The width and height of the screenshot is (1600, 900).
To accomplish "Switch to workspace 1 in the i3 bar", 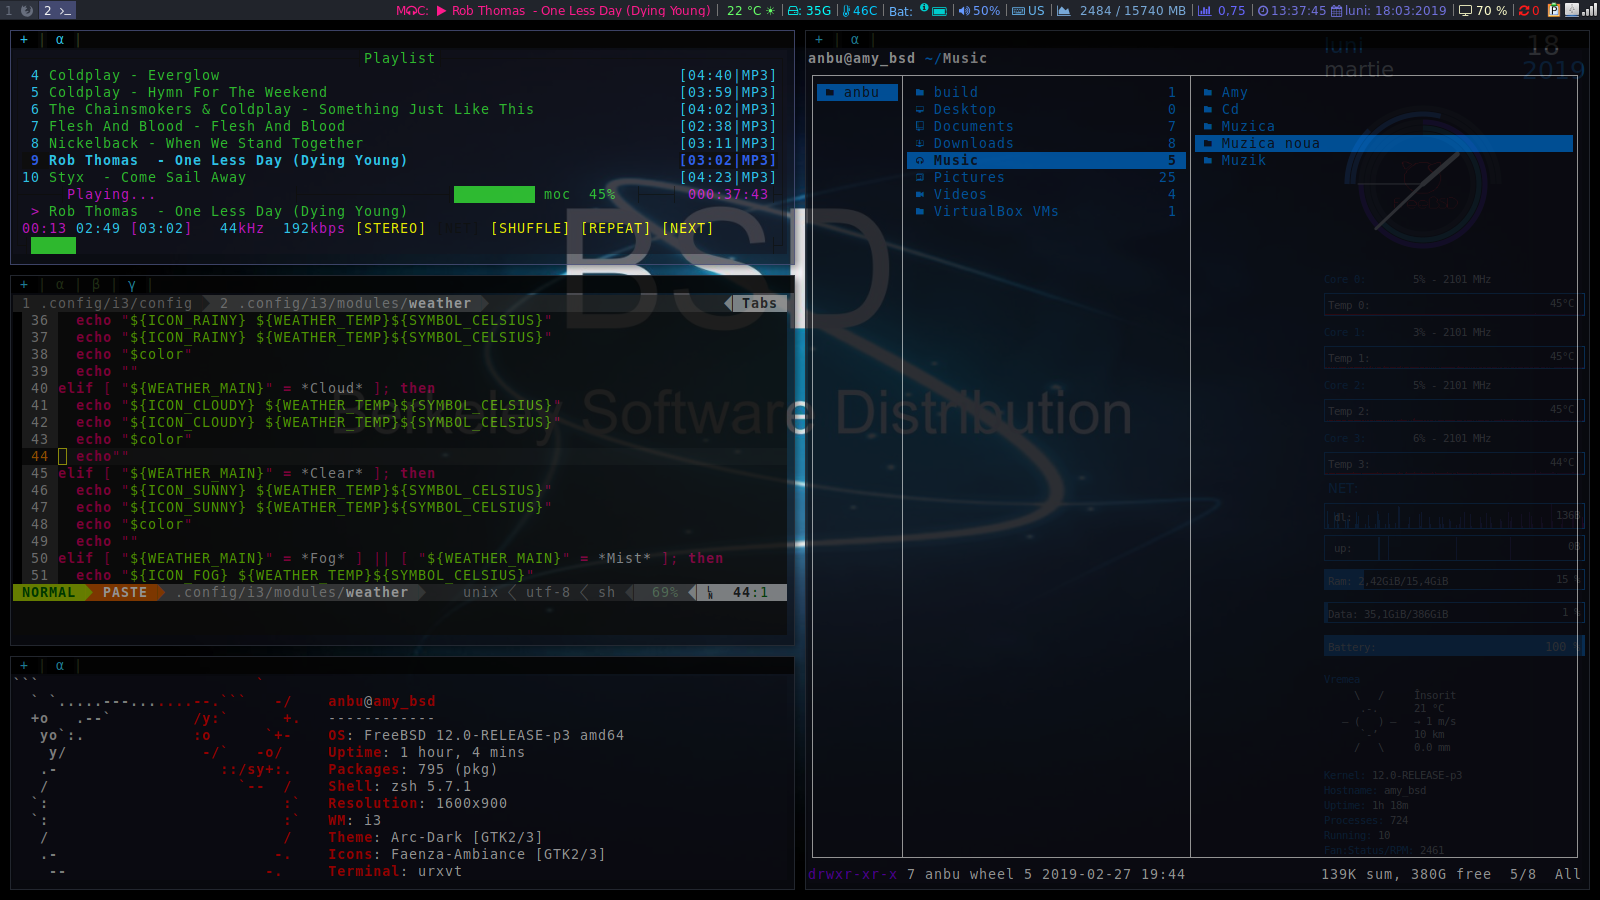I will (x=17, y=10).
